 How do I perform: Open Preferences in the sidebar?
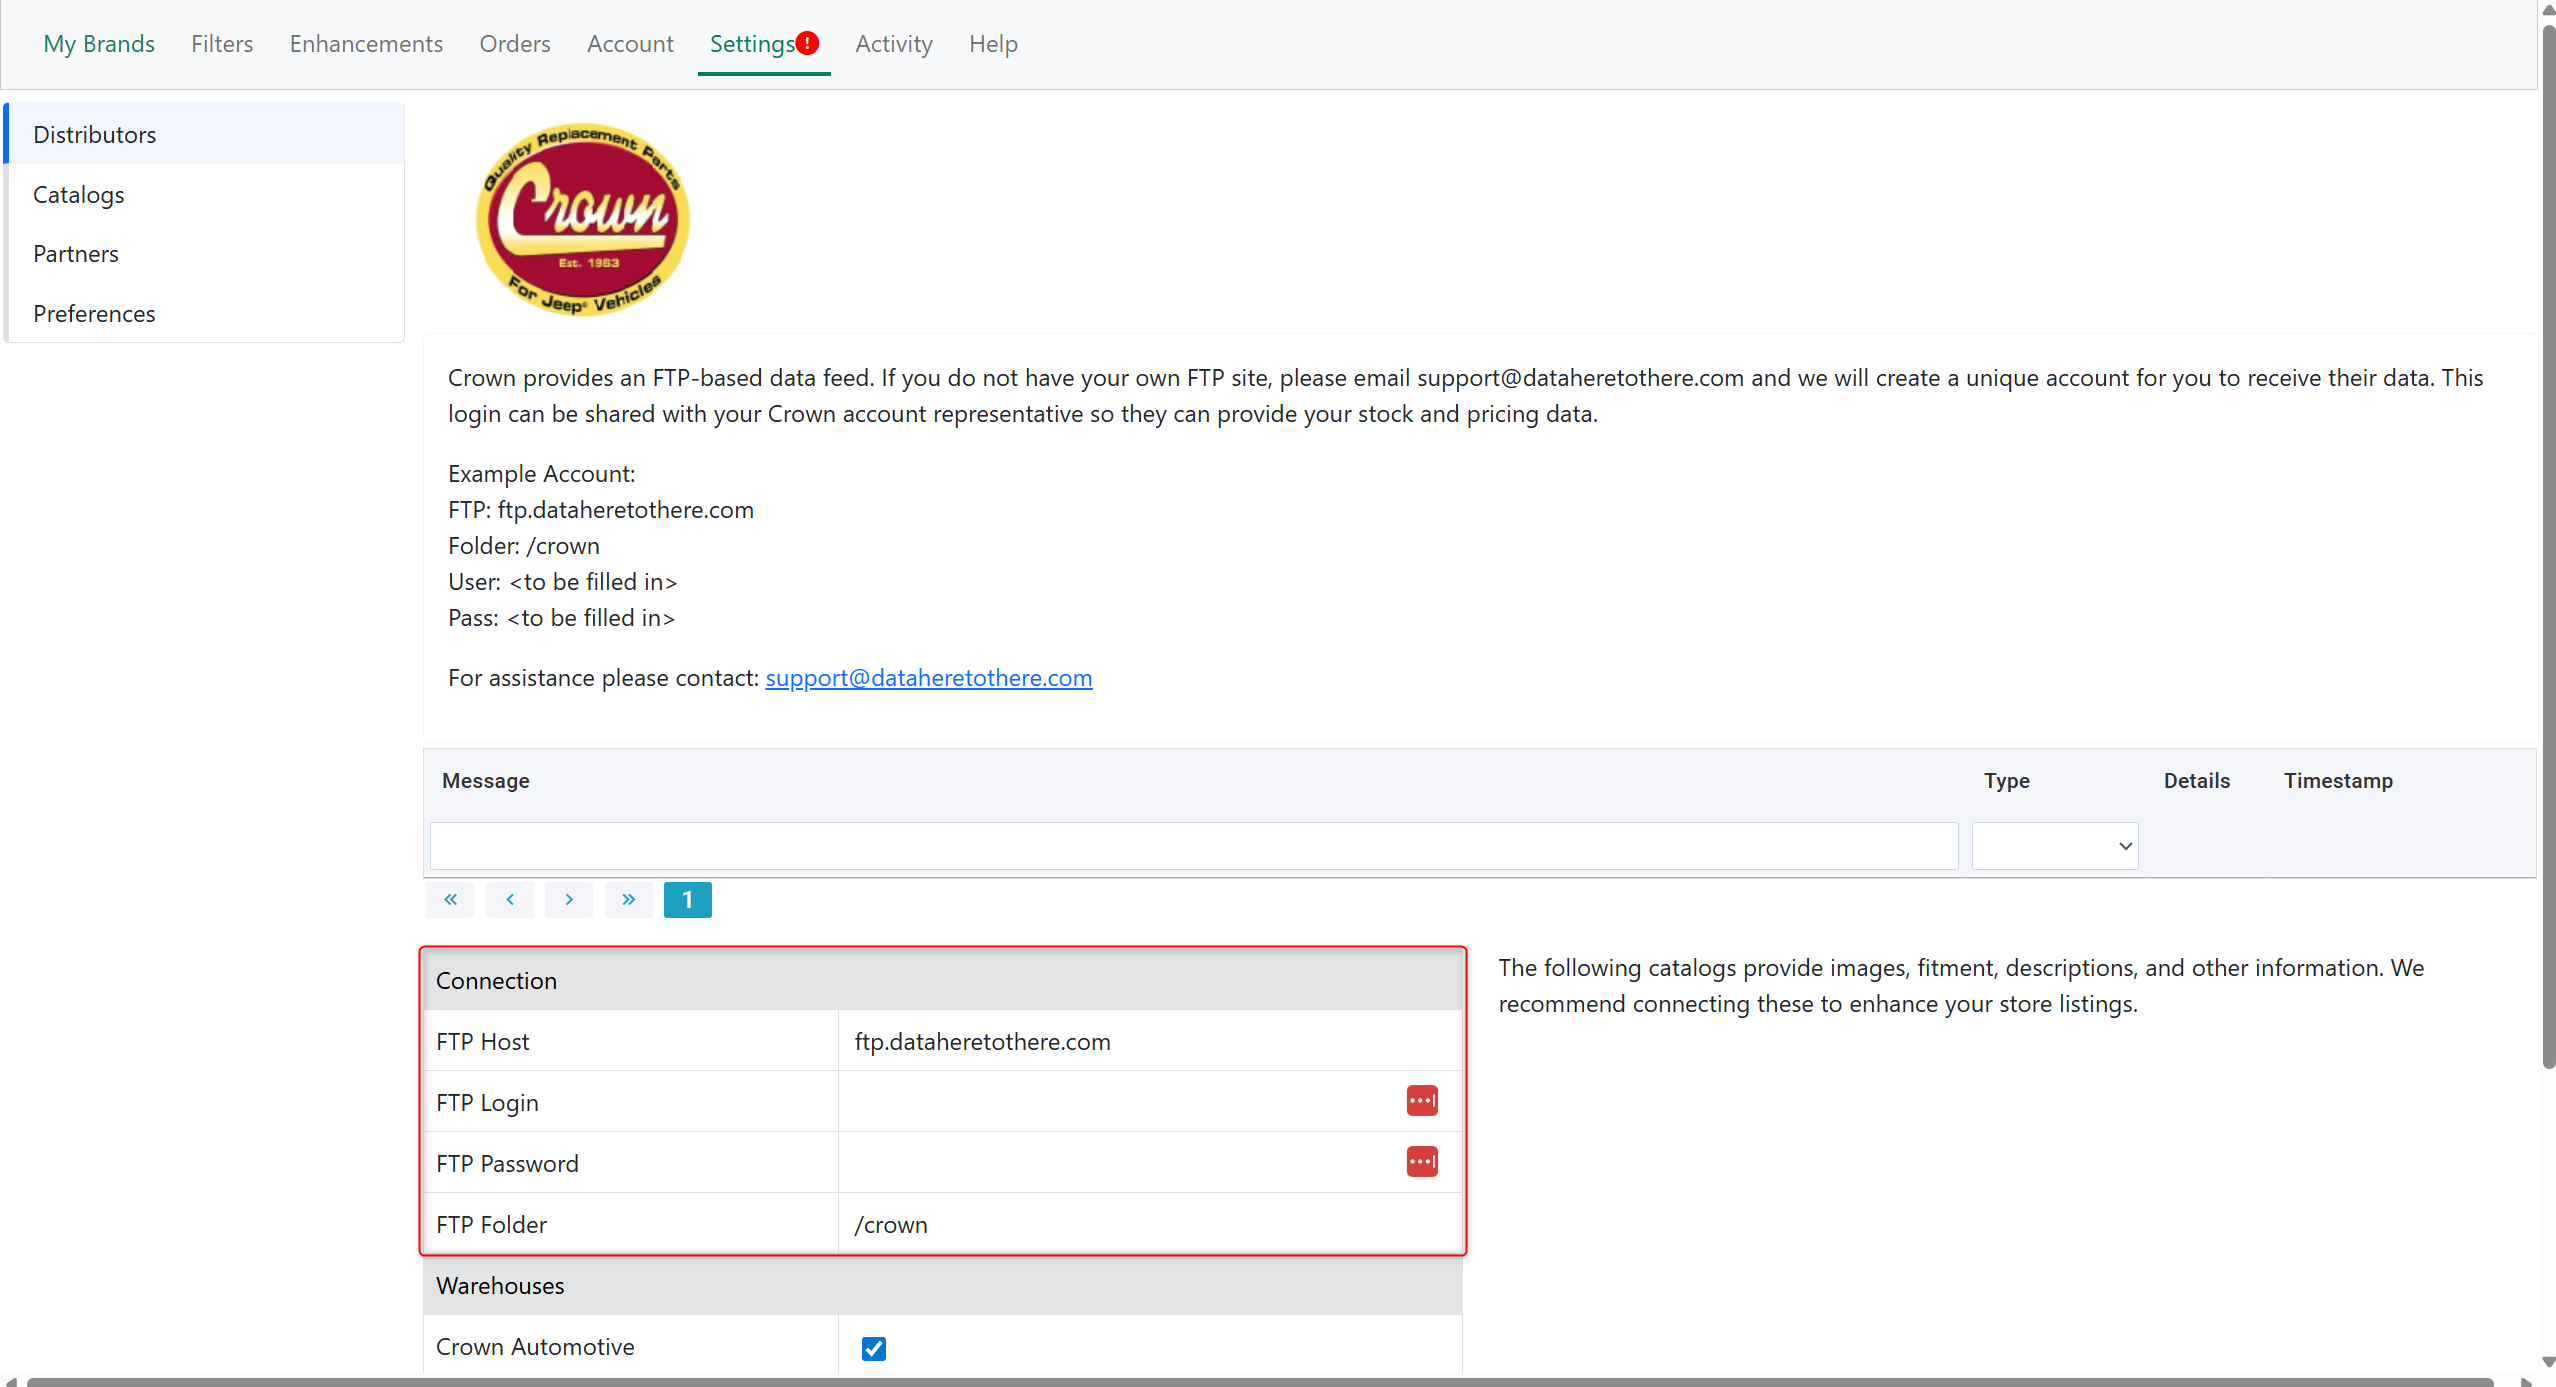94,314
